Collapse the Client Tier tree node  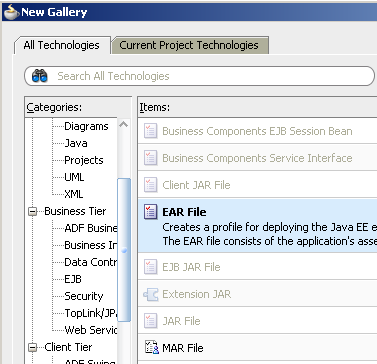[32, 347]
